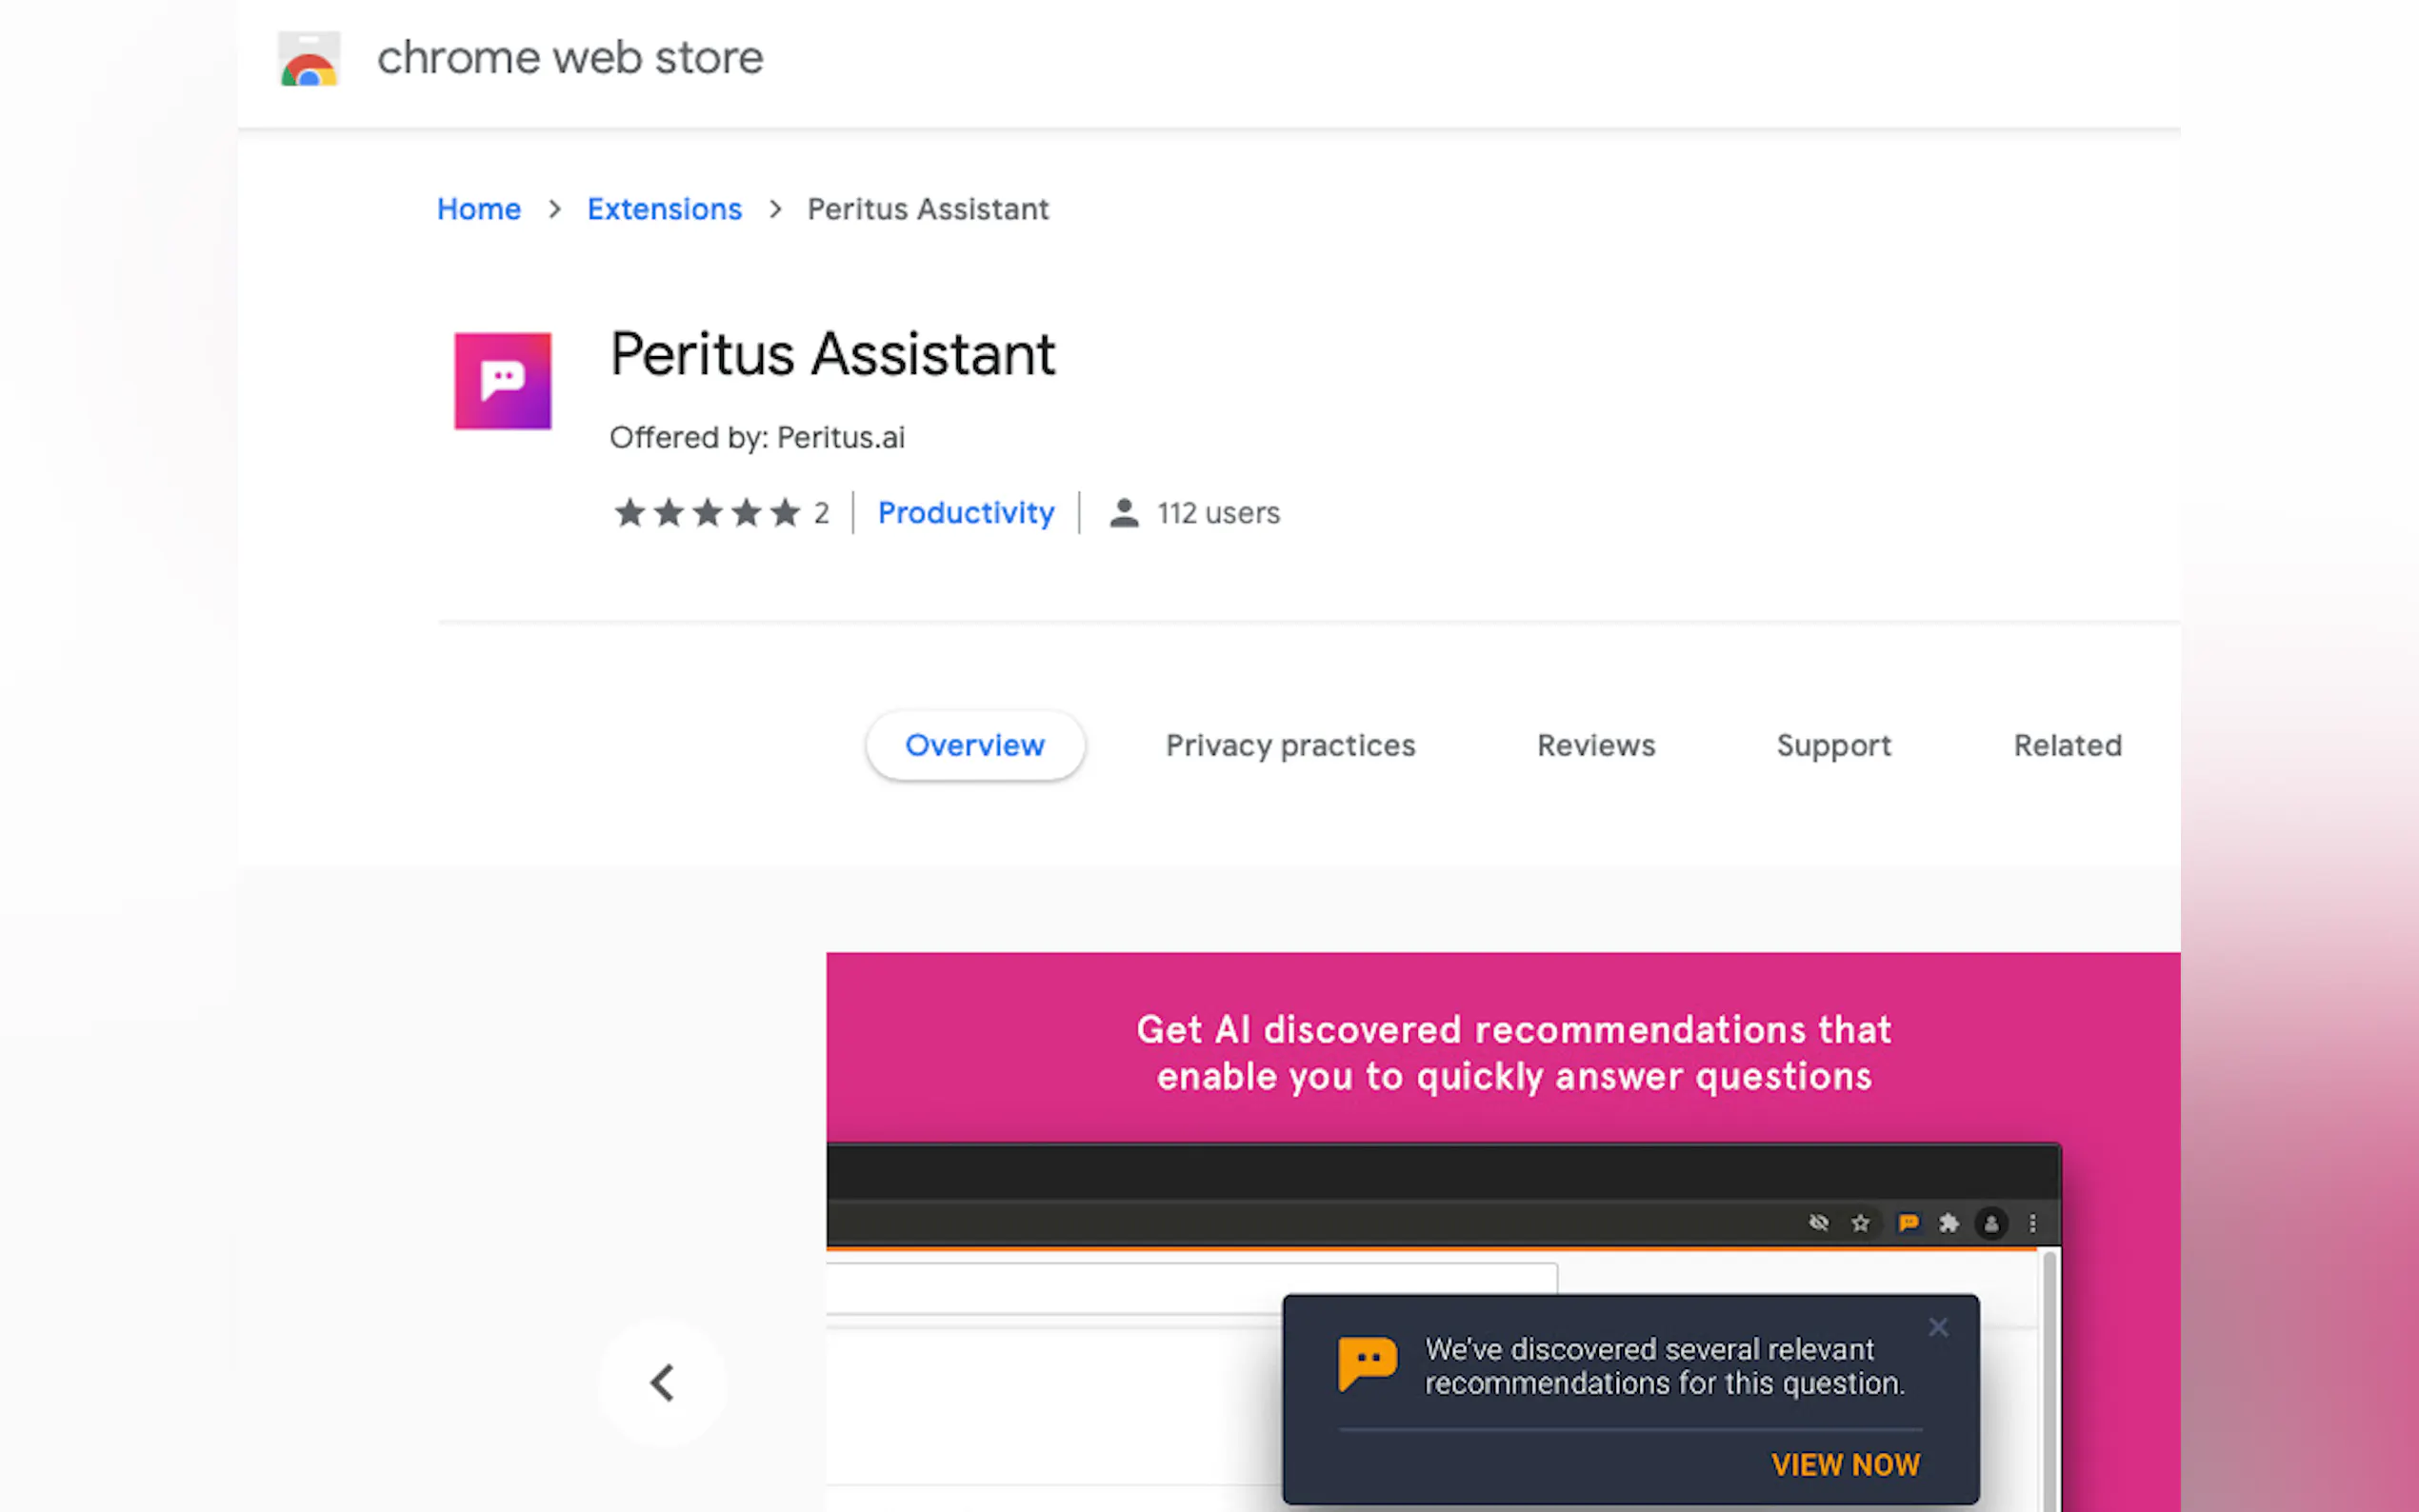Screen dimensions: 2419x1512
Task: Click the Home breadcrumb link
Action: 479,209
